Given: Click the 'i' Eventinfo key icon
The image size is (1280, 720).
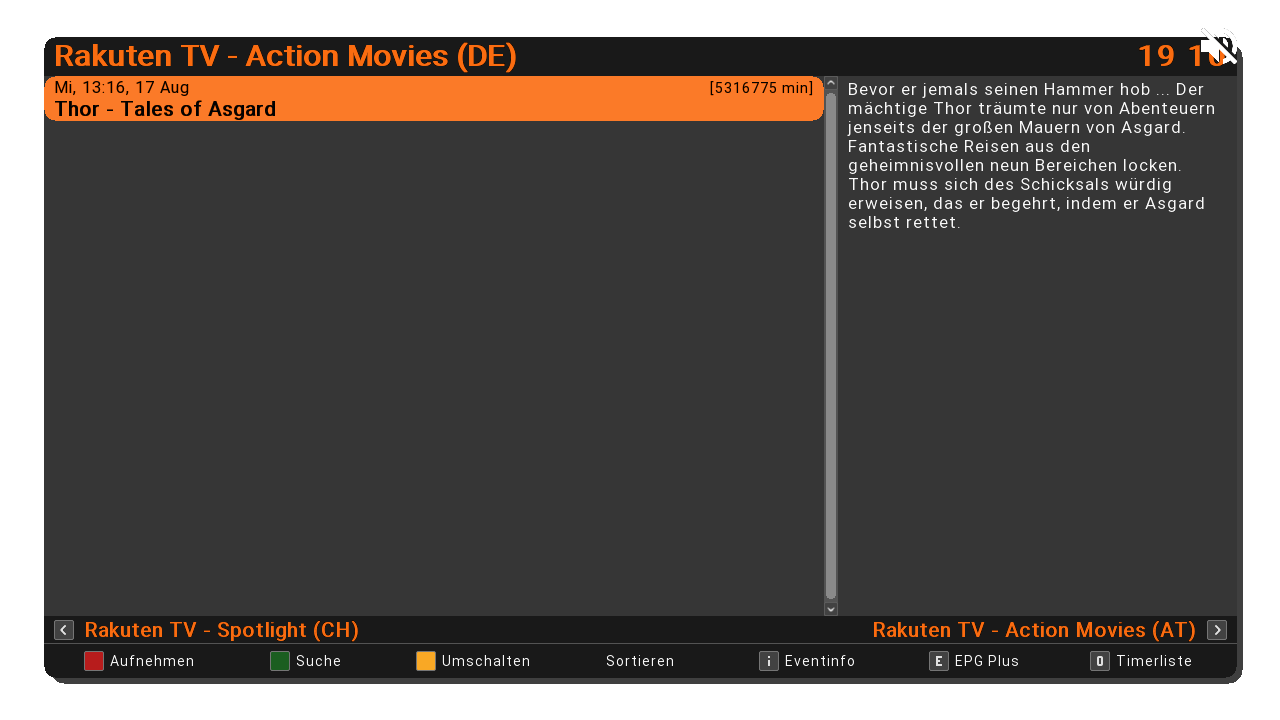Looking at the screenshot, I should pos(768,661).
